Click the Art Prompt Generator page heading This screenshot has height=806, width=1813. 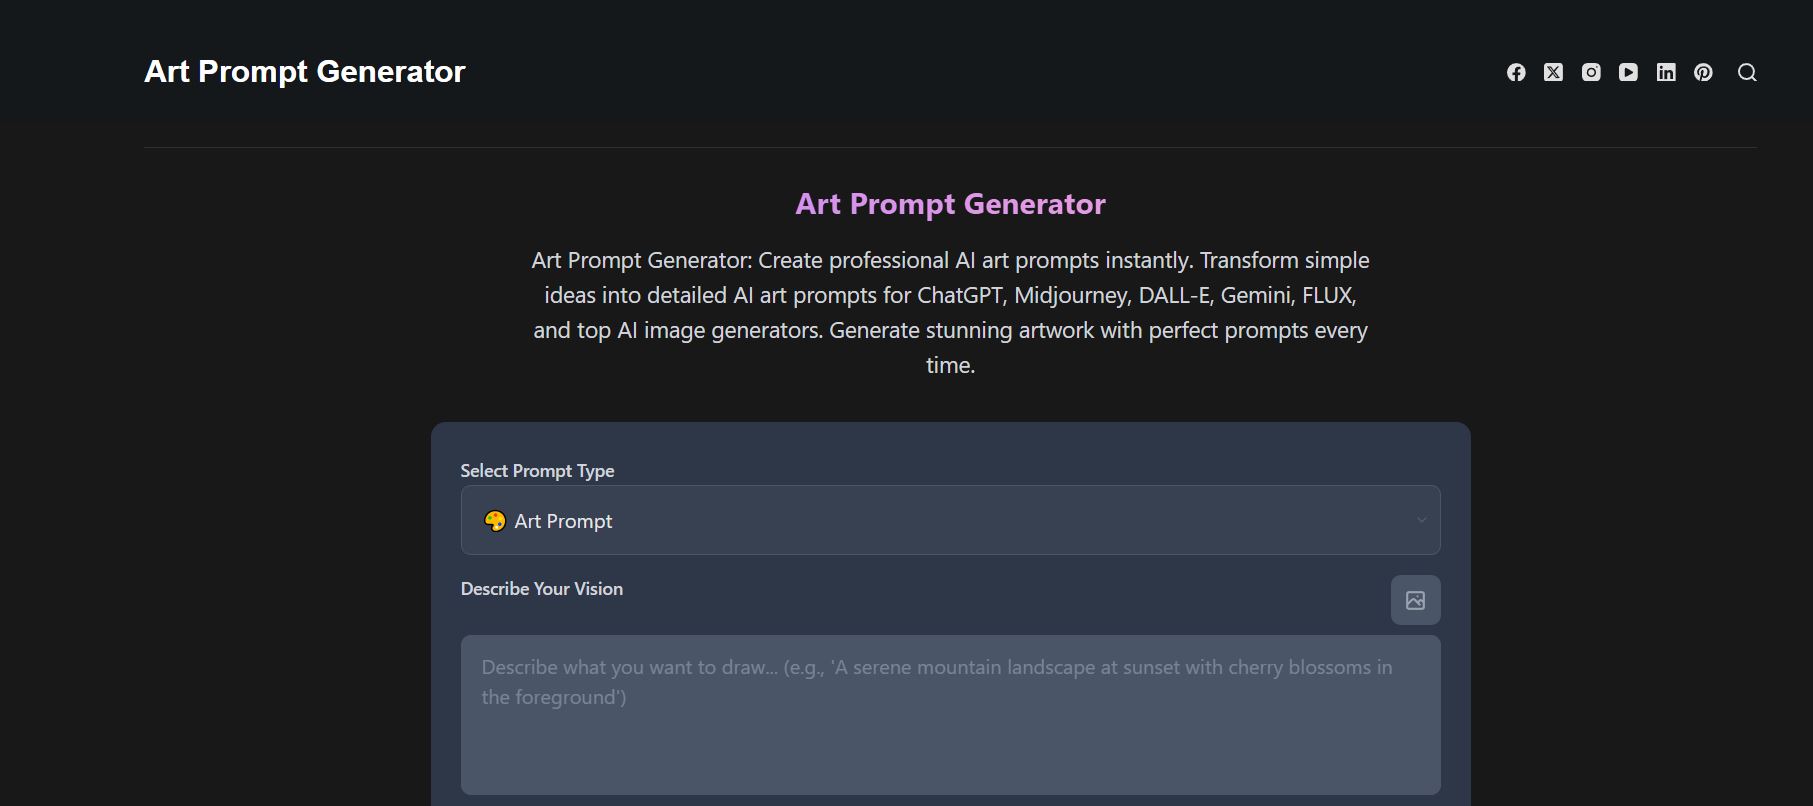[949, 203]
